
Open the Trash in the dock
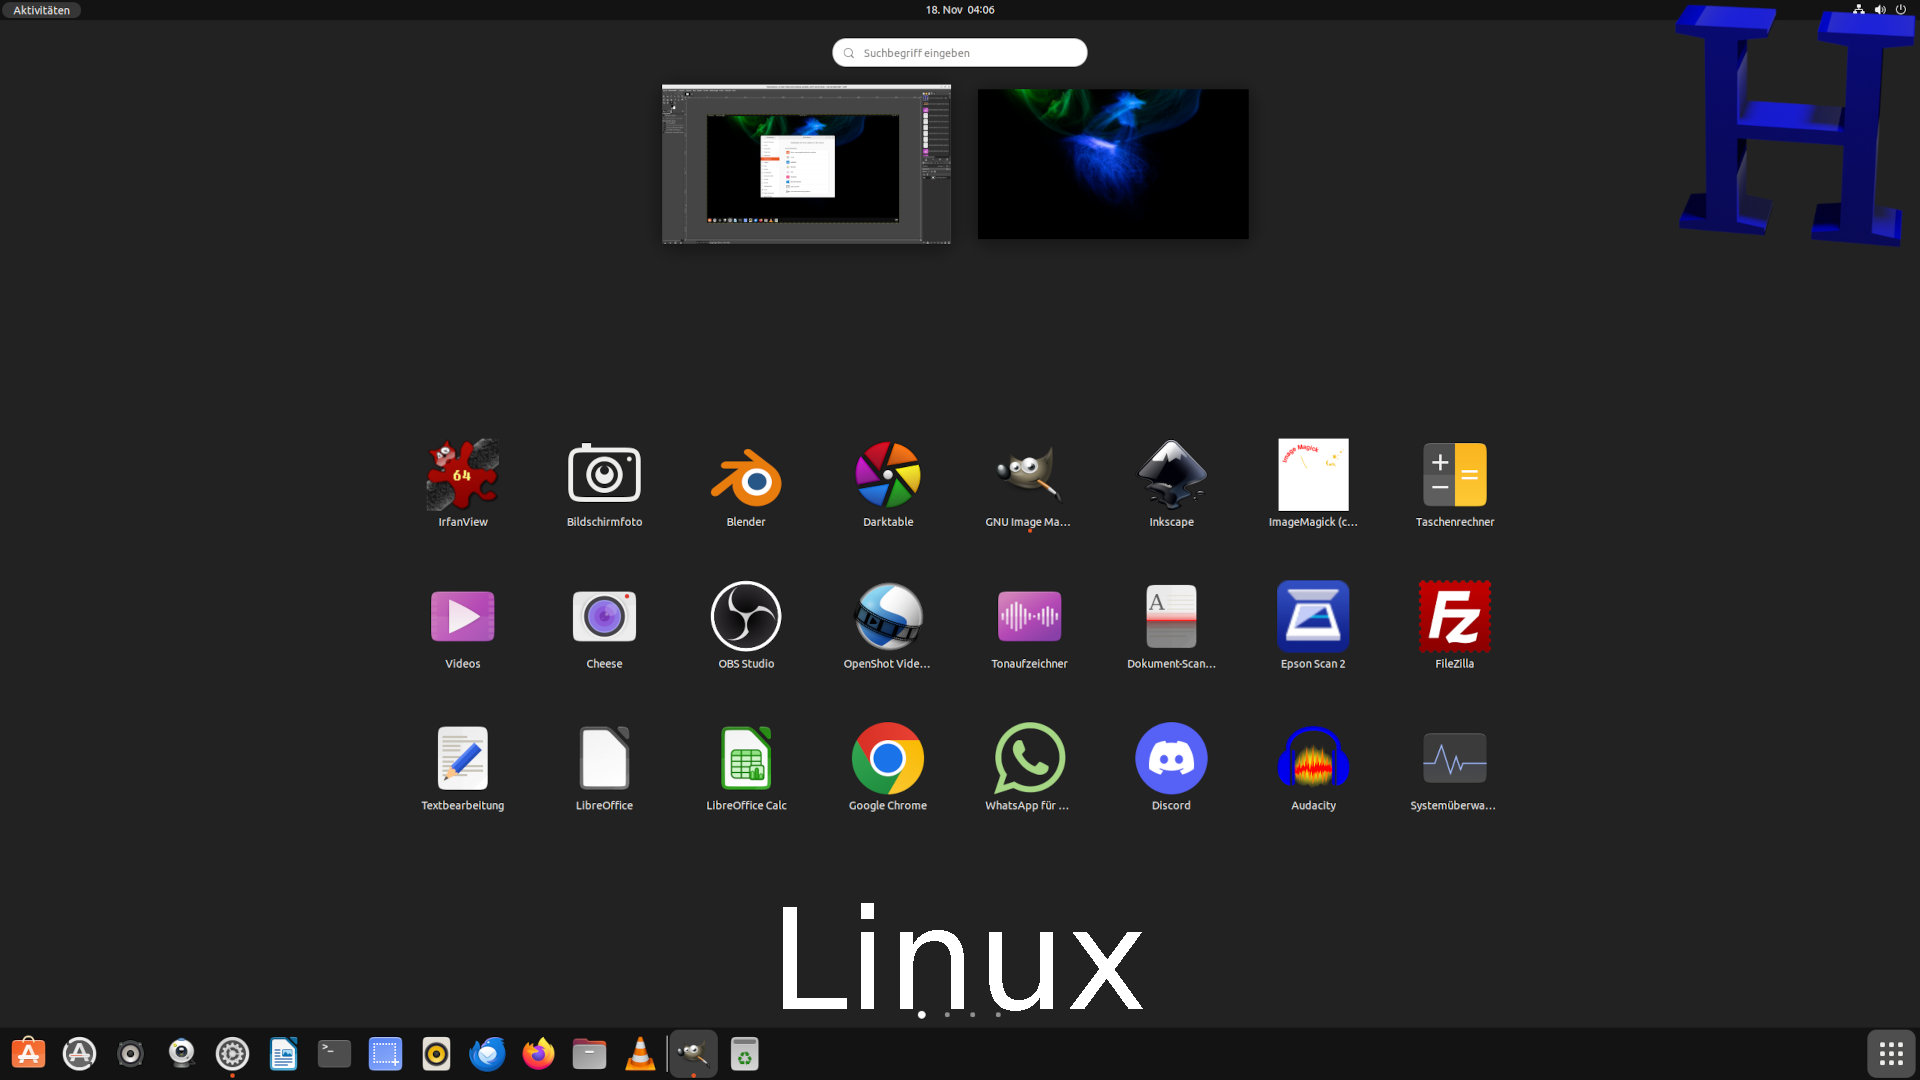coord(745,1054)
